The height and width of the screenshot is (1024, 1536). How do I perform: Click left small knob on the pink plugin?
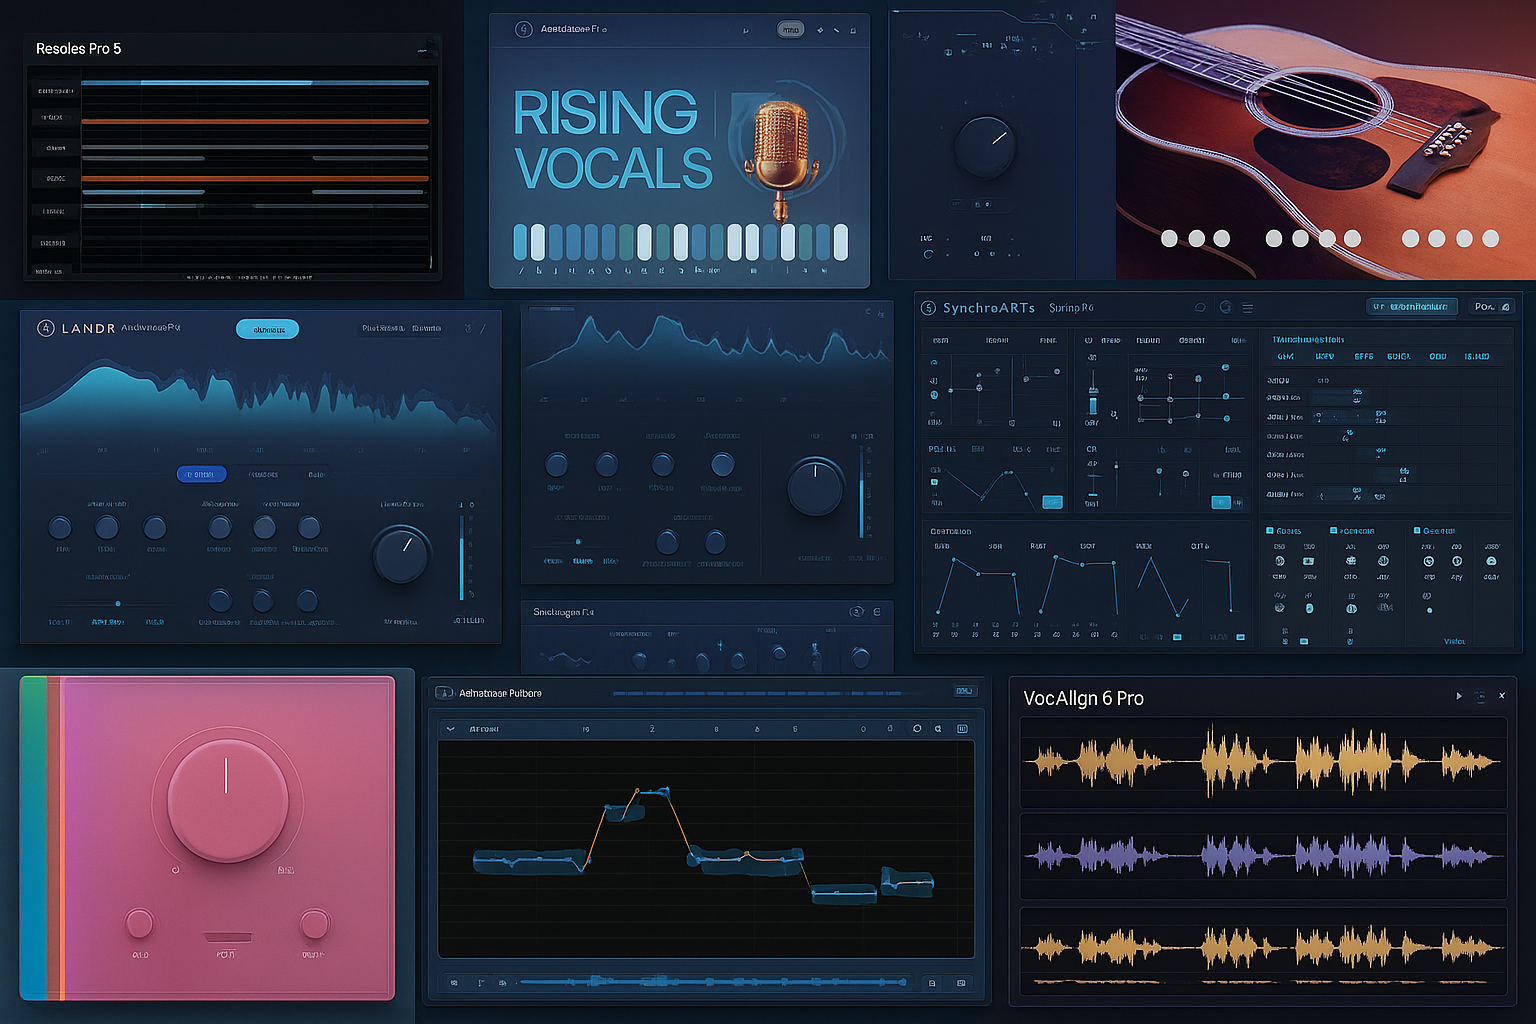pos(139,922)
